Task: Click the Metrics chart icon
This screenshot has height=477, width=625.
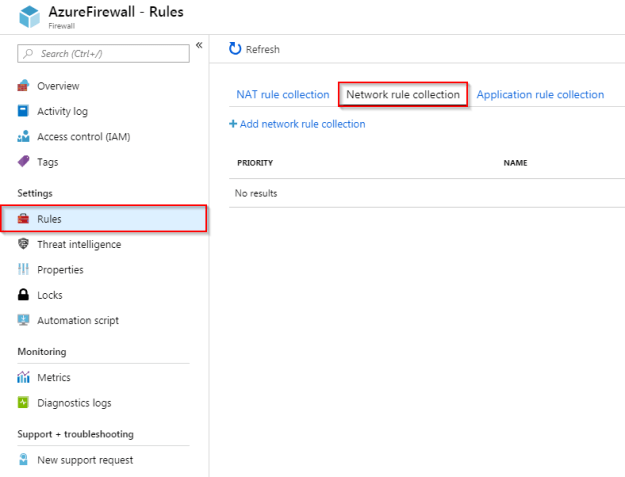Action: (23, 377)
